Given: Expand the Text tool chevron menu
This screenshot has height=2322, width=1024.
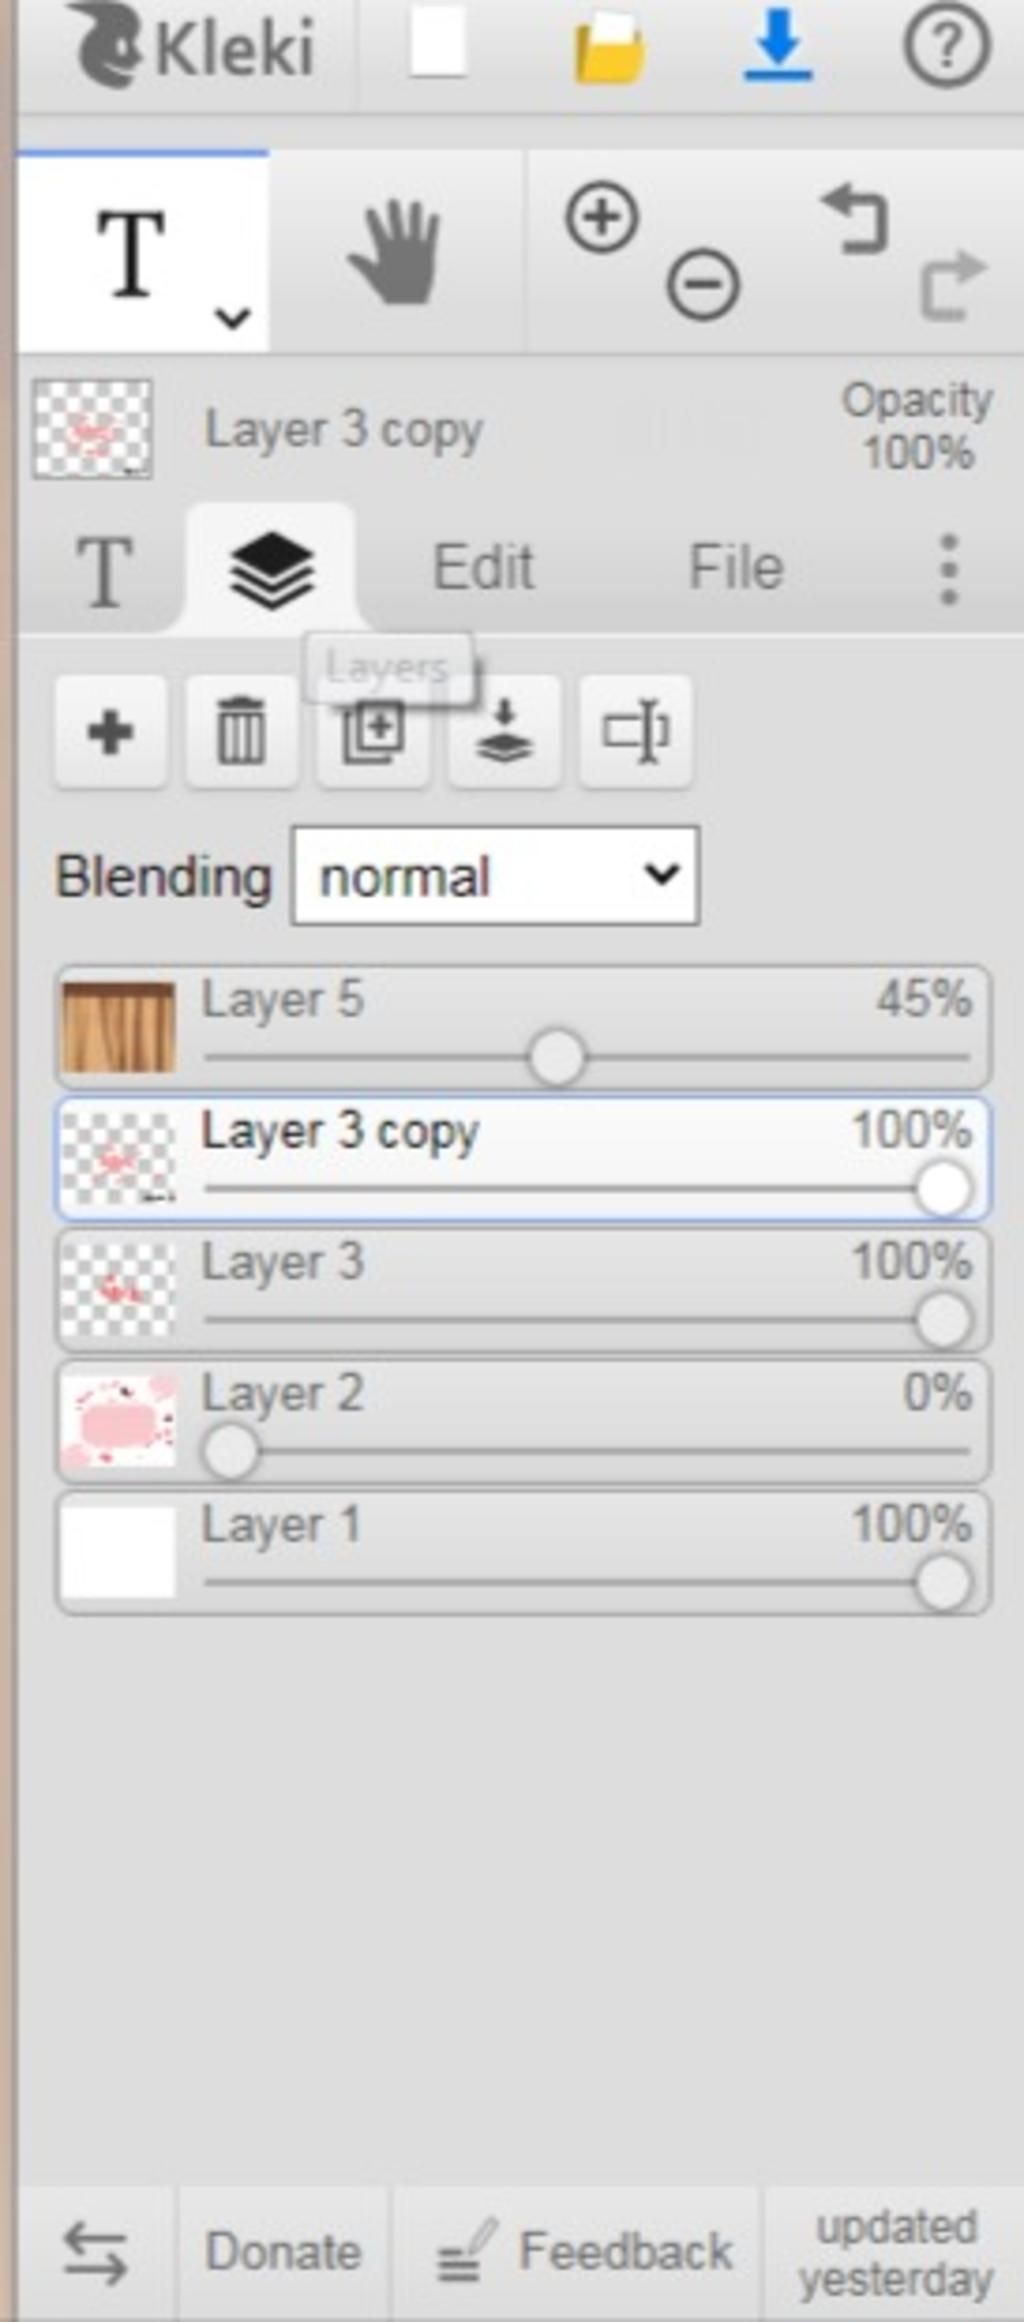Looking at the screenshot, I should pos(232,319).
